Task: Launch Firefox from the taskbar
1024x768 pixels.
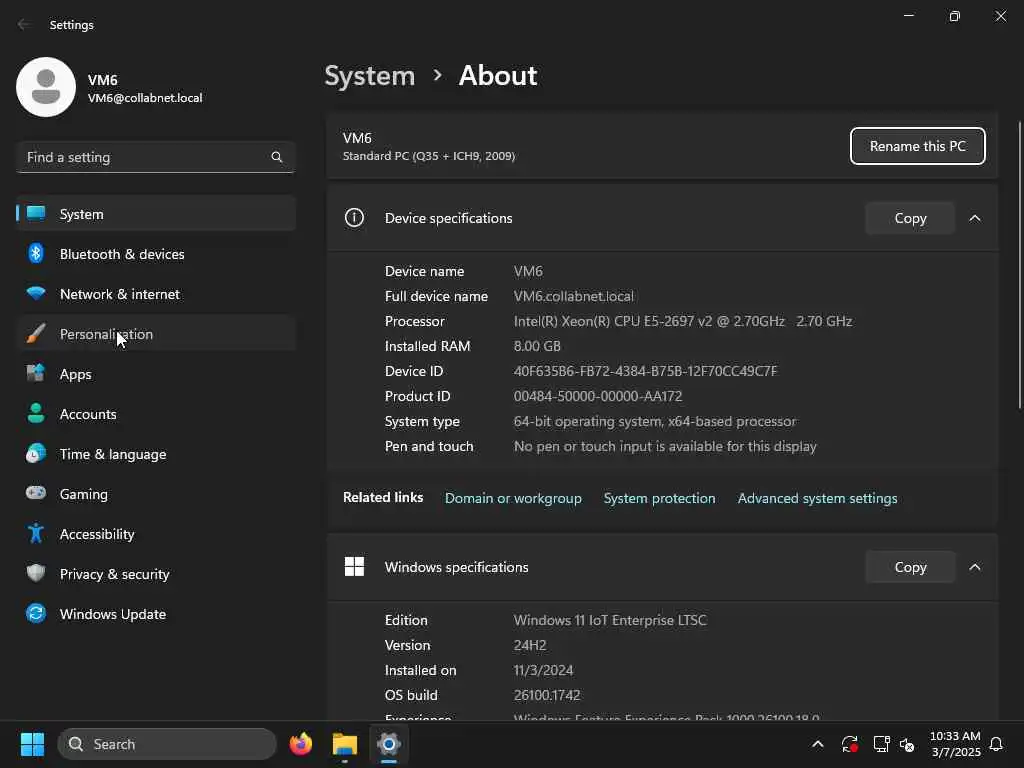Action: [x=300, y=744]
